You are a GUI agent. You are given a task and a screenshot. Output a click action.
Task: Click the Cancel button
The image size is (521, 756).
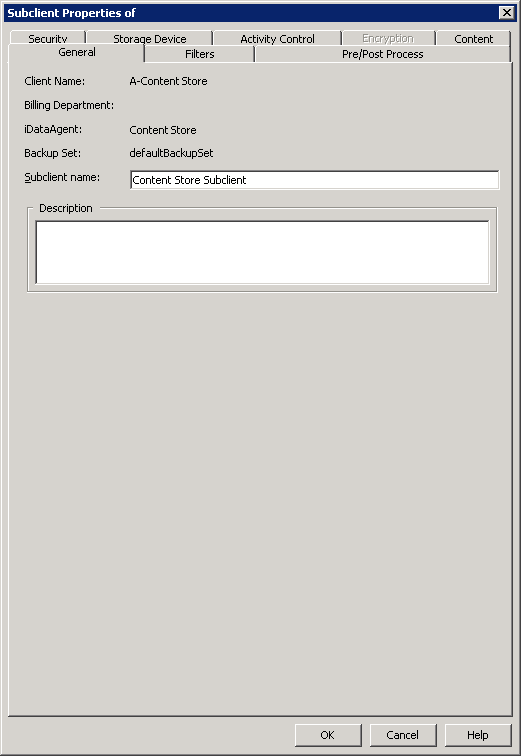403,735
